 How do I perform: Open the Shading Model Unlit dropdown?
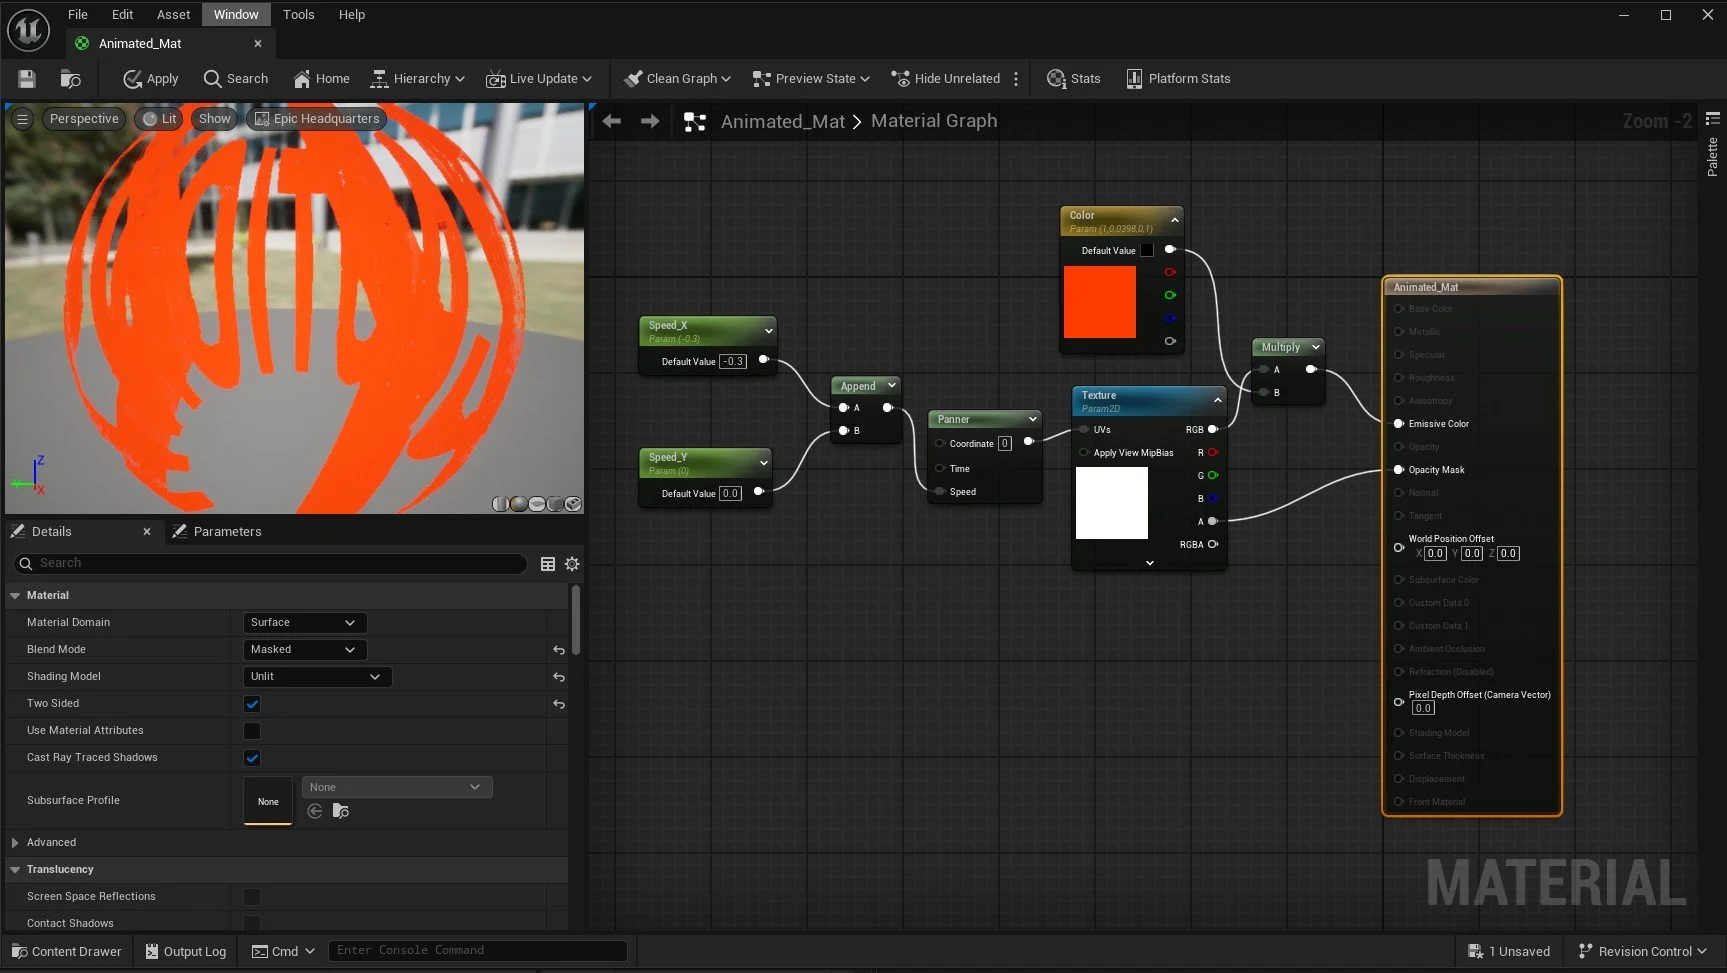point(317,676)
